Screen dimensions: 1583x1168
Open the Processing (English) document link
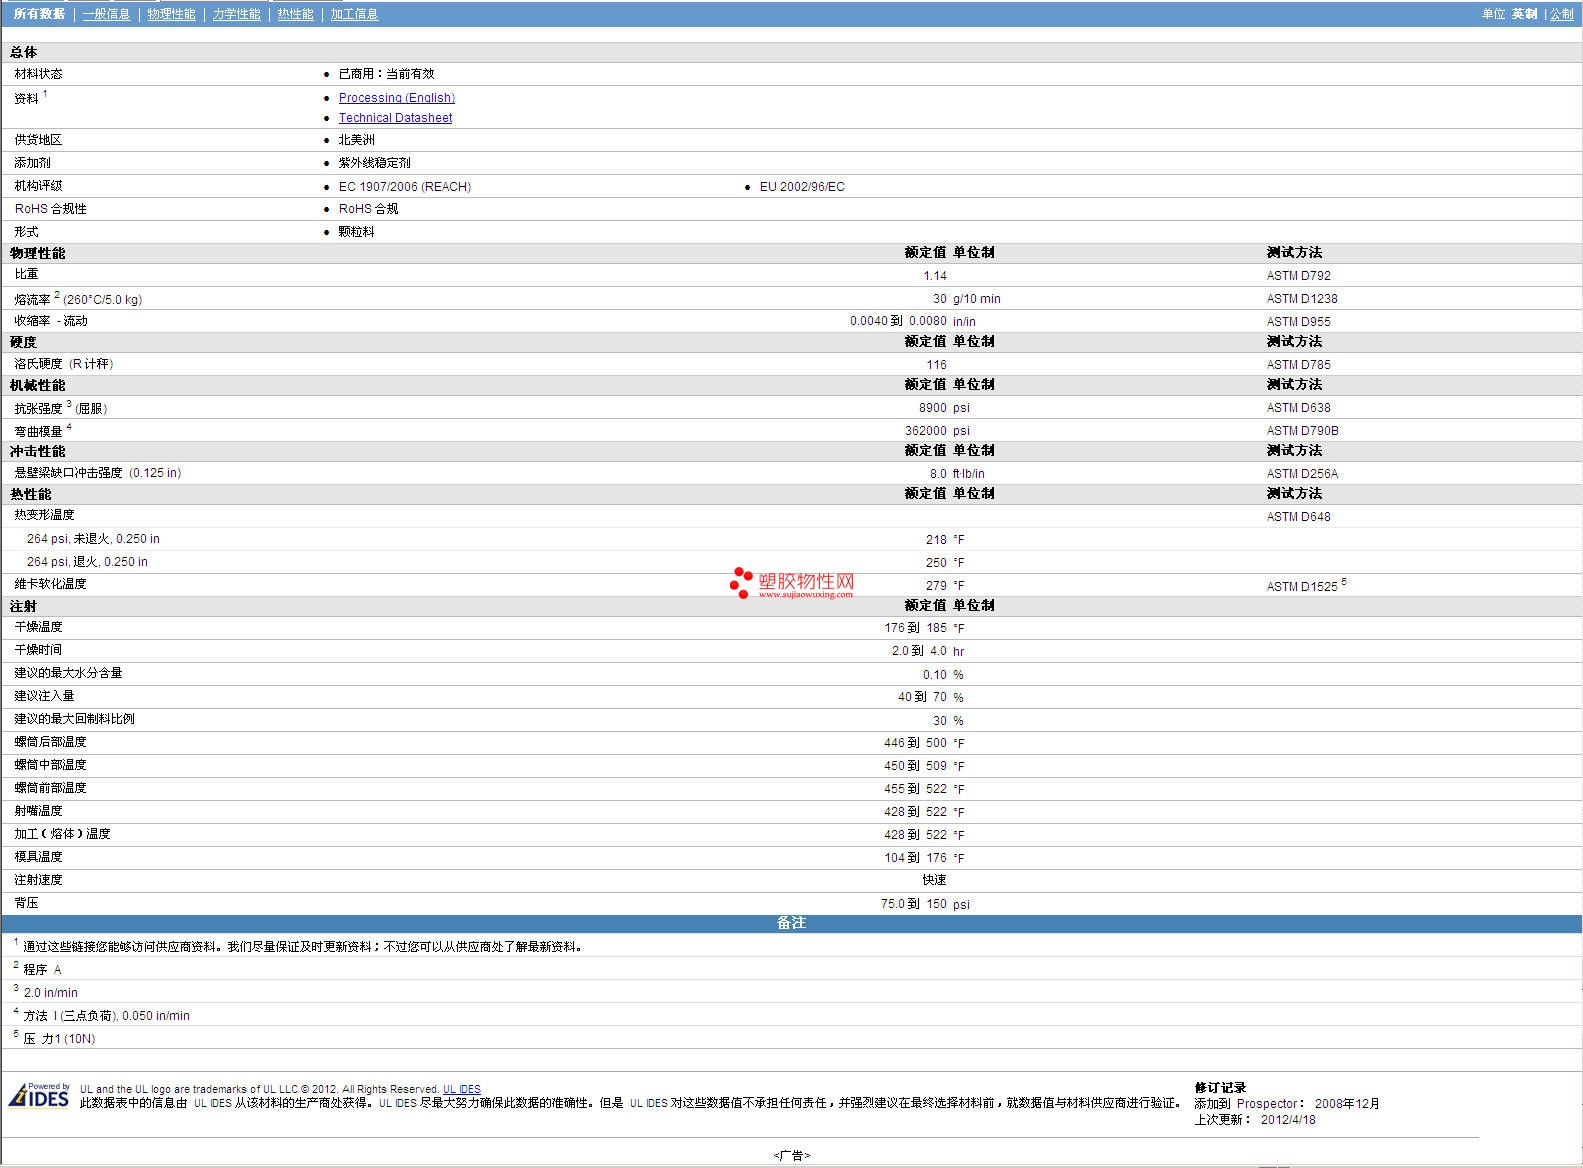396,98
